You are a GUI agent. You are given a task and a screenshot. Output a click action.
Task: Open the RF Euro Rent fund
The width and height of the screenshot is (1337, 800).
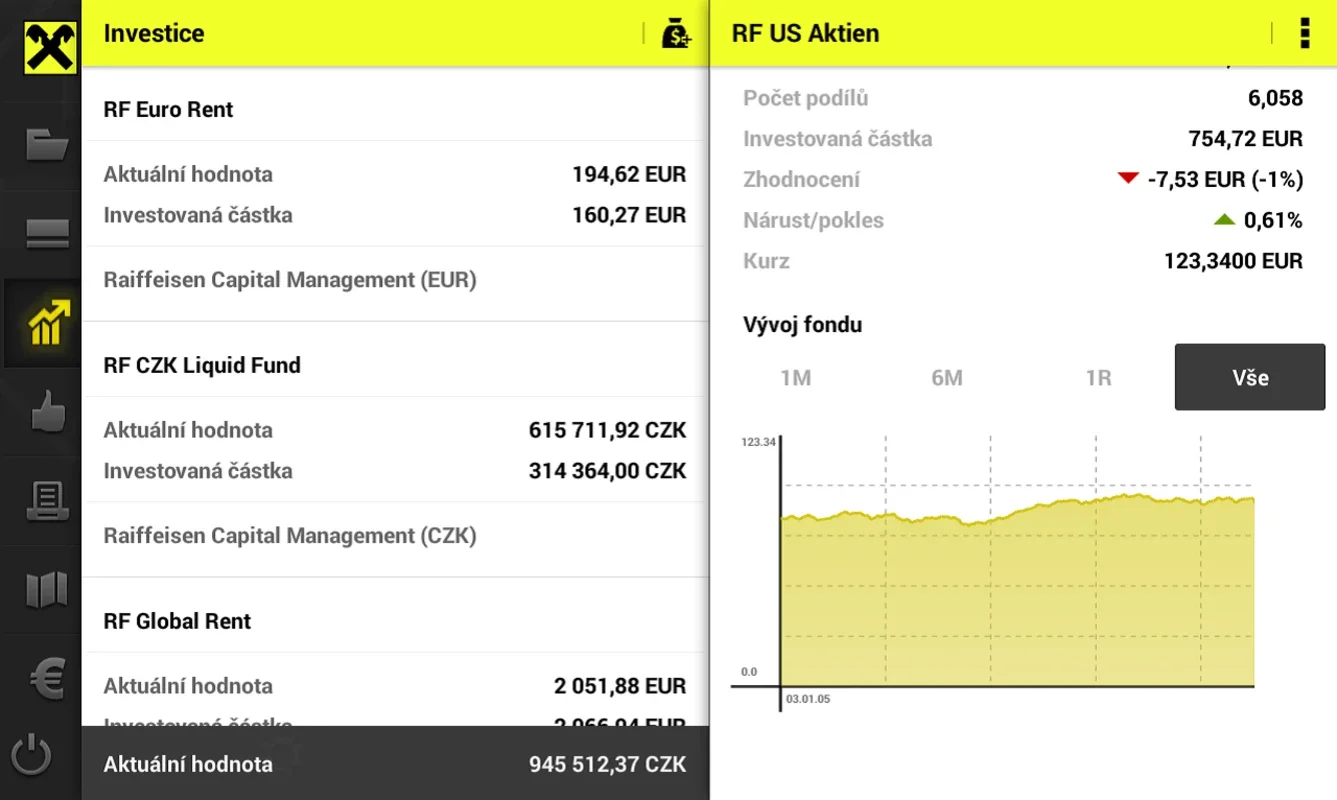tap(168, 110)
